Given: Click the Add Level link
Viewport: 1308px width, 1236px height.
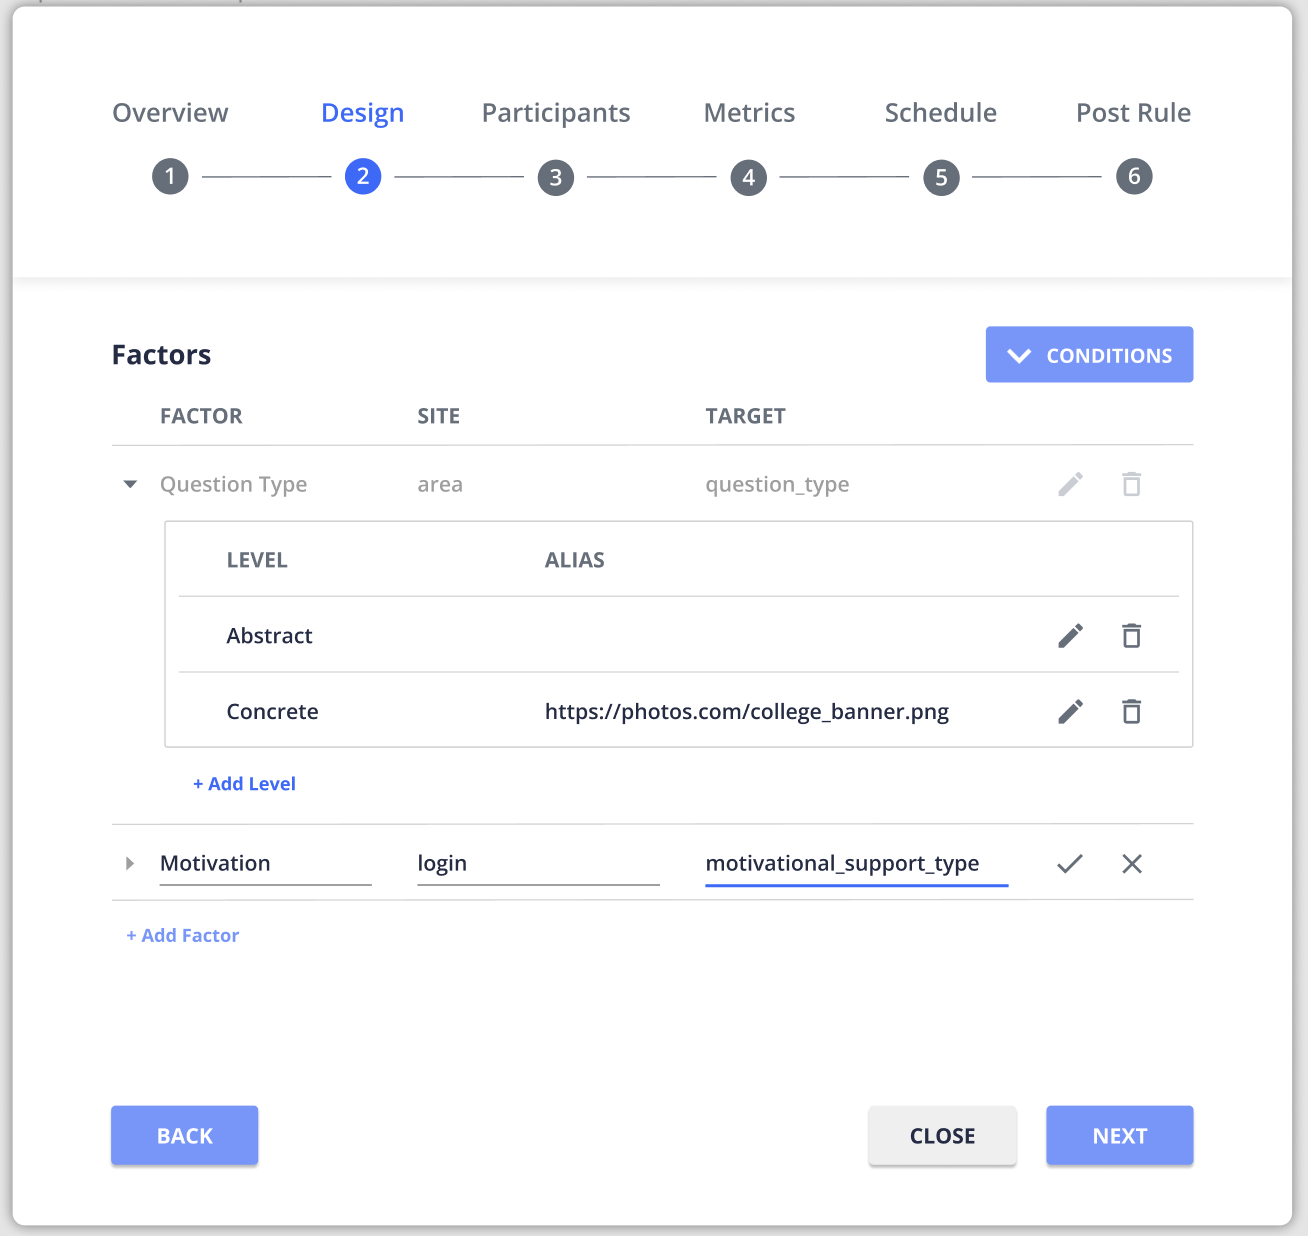Looking at the screenshot, I should (244, 784).
